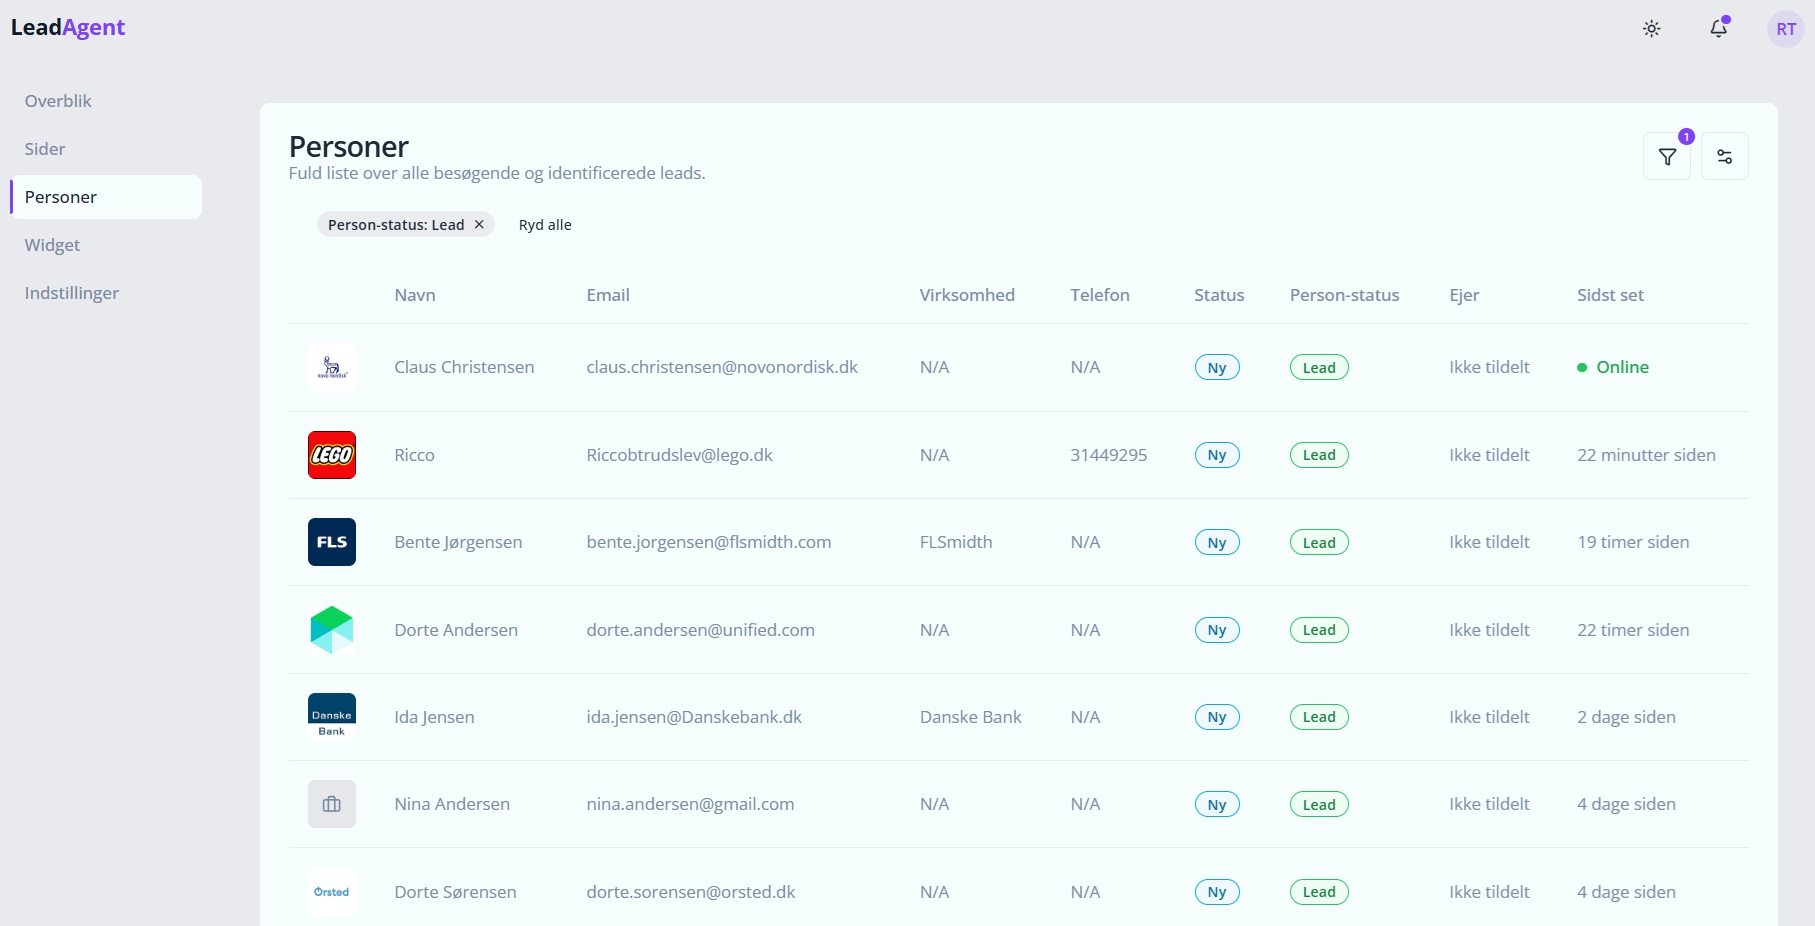Open notifications bell icon
The height and width of the screenshot is (926, 1815).
1718,29
